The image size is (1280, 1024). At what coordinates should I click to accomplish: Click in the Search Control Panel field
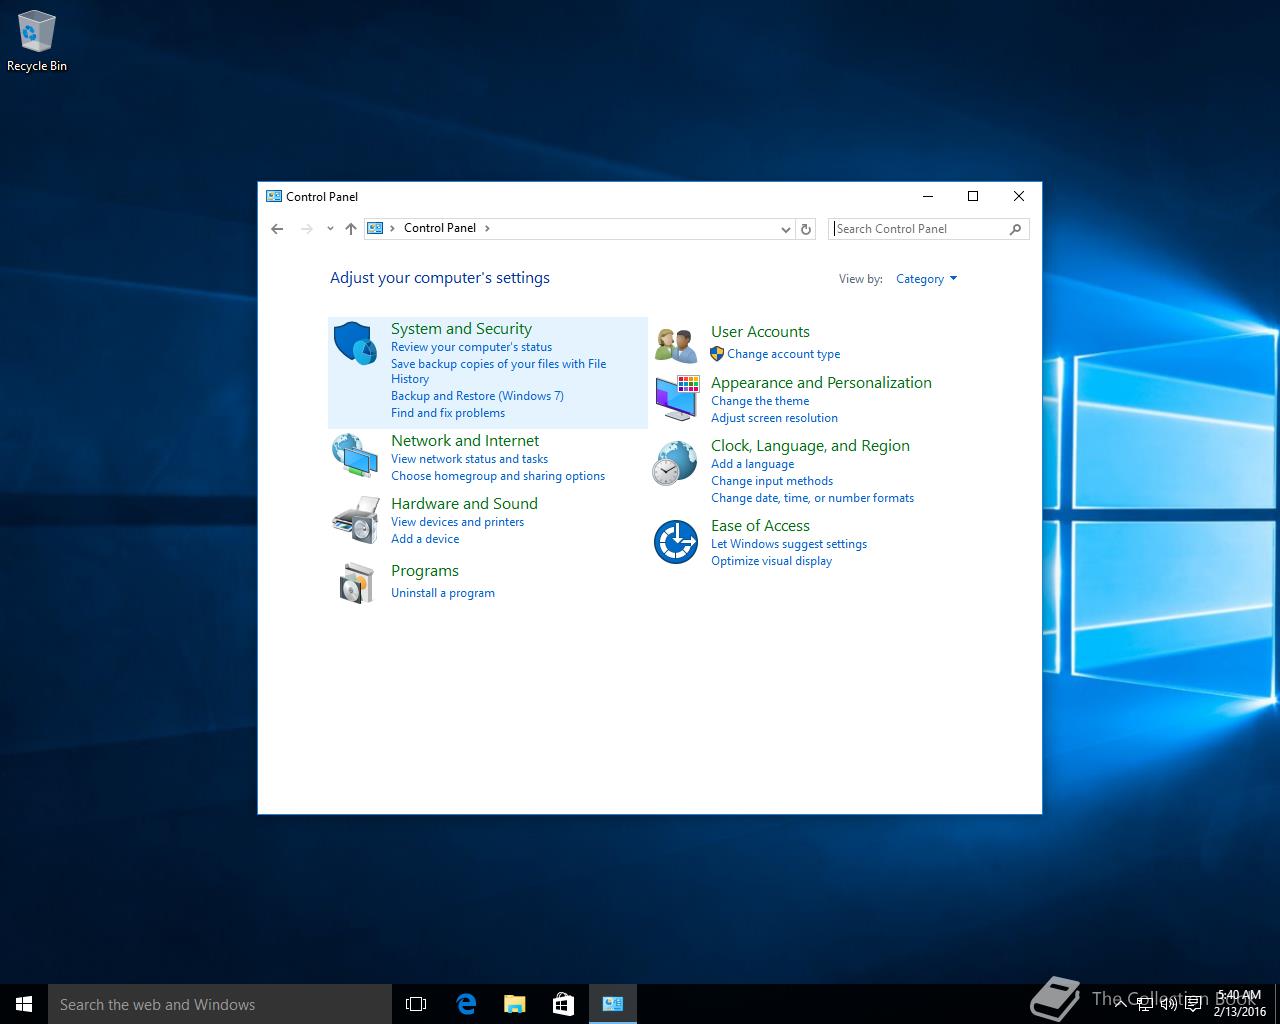click(x=920, y=229)
